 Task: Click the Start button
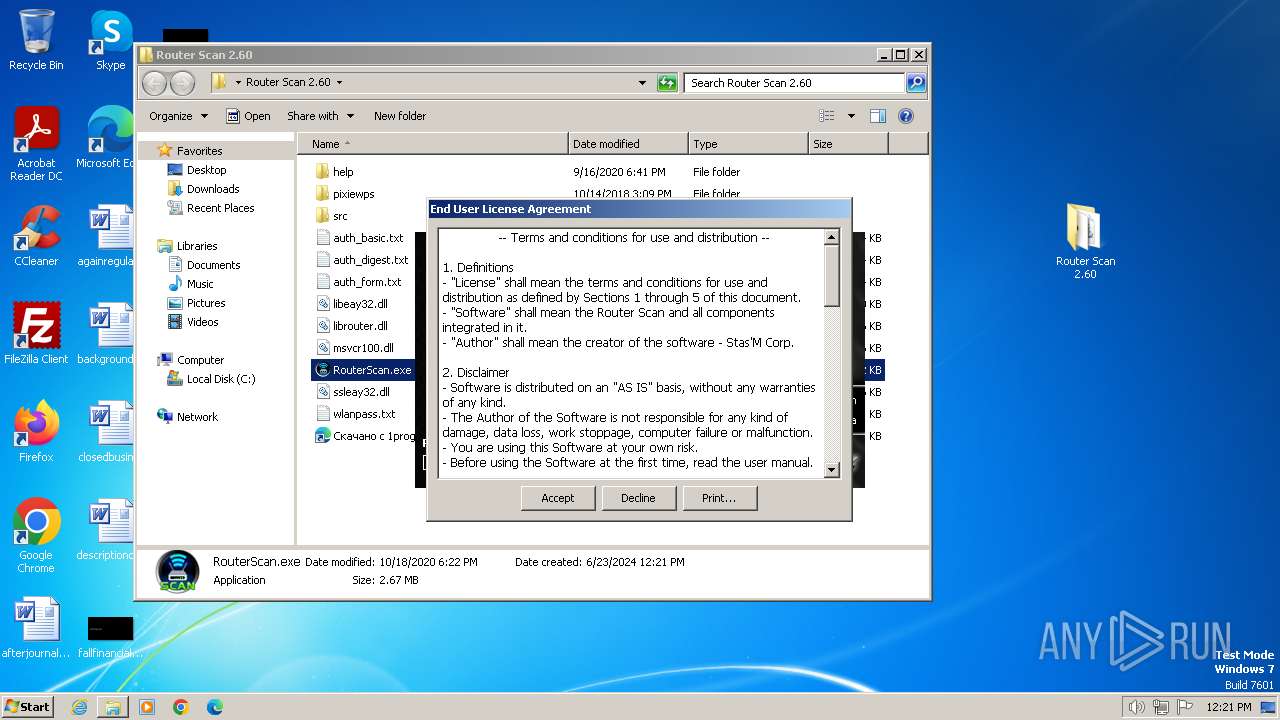[x=28, y=706]
